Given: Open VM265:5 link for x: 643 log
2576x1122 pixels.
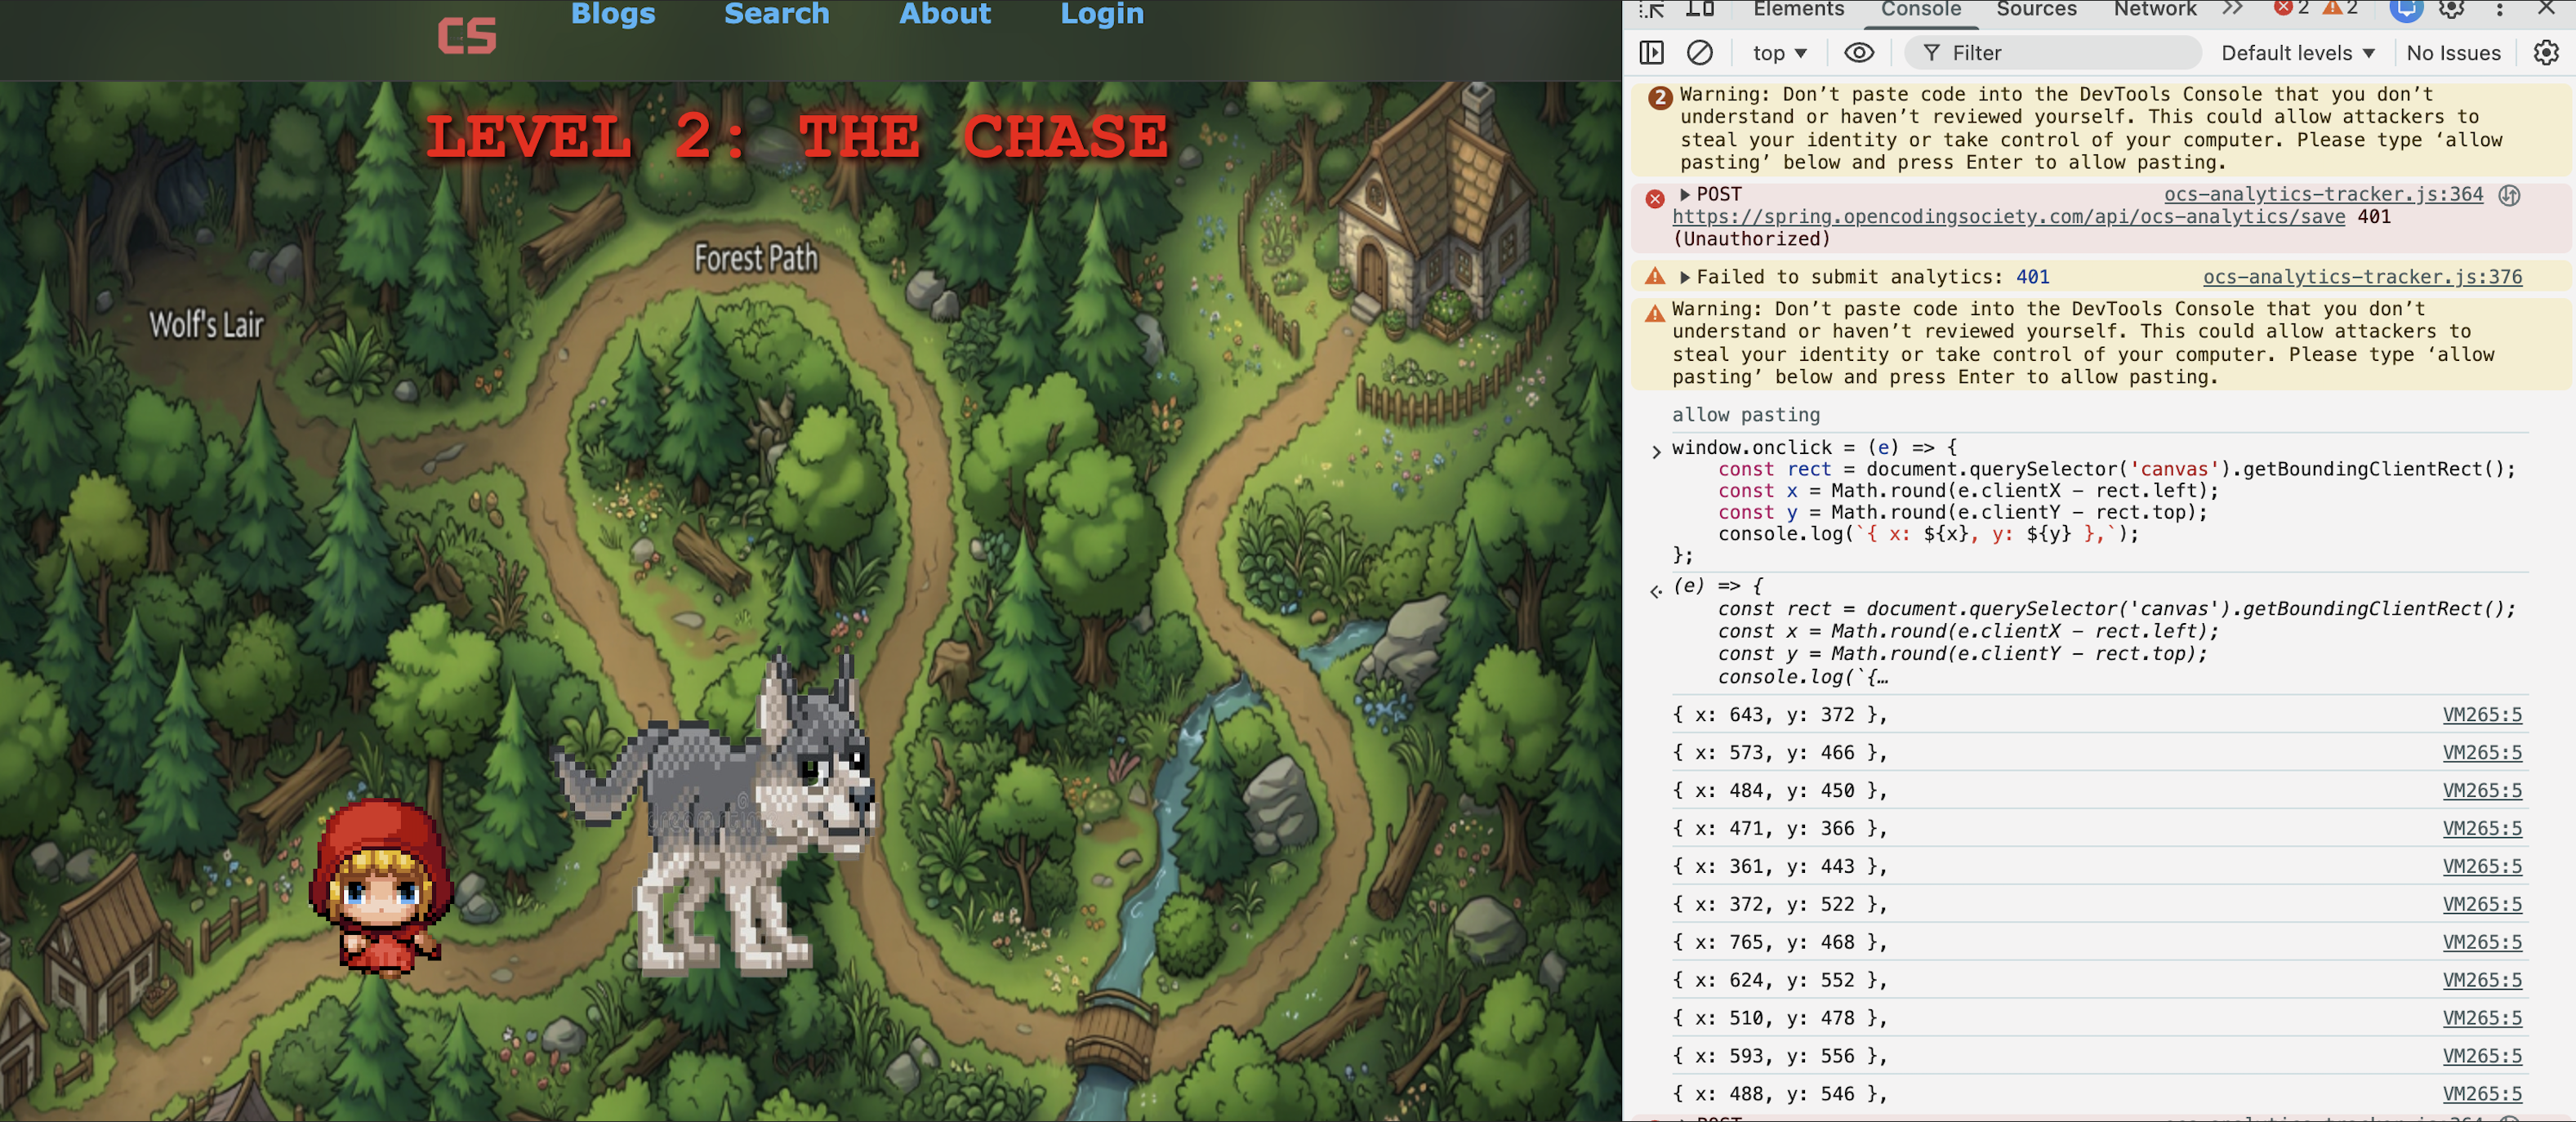Looking at the screenshot, I should pos(2482,715).
